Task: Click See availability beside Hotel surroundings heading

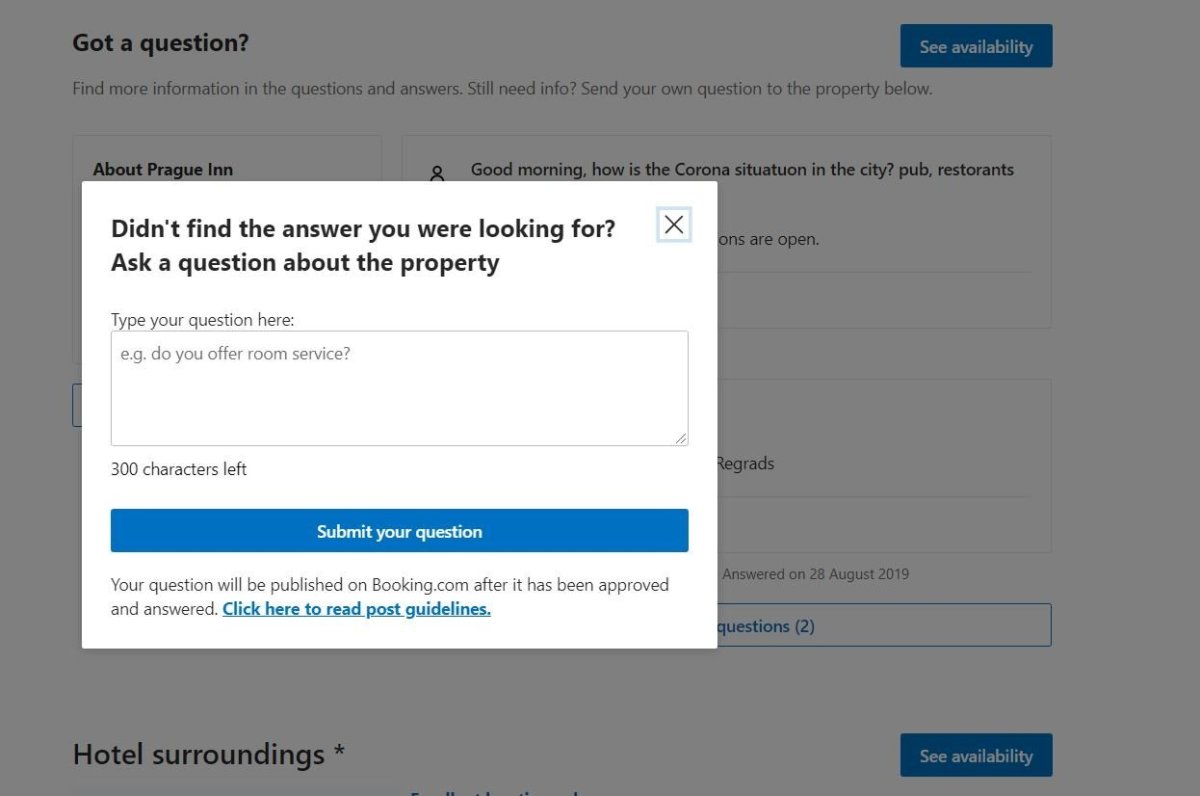Action: point(976,755)
